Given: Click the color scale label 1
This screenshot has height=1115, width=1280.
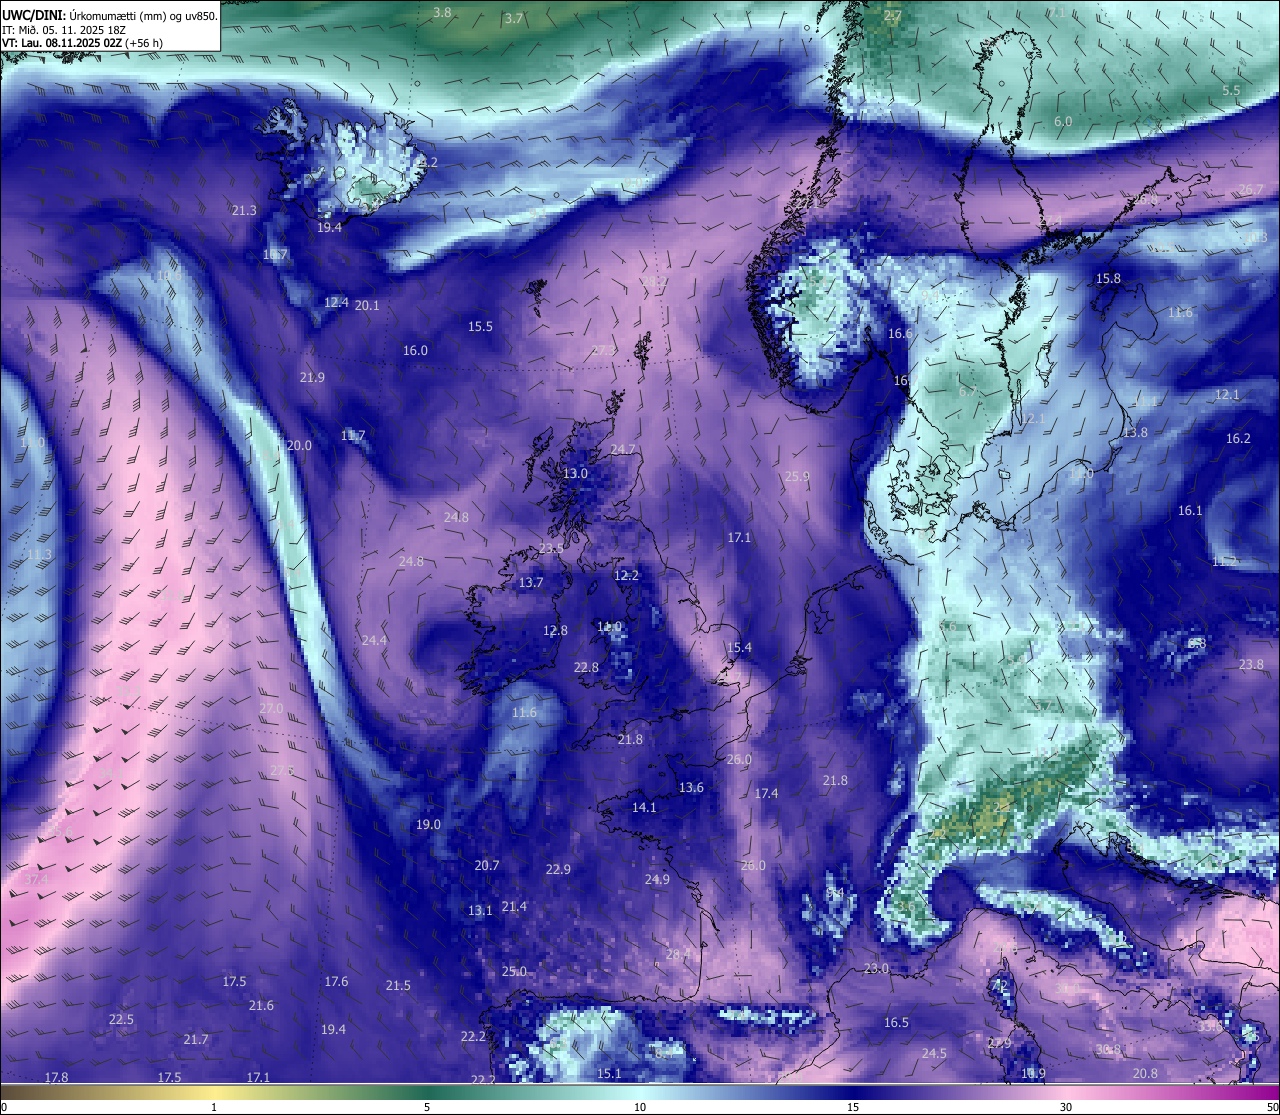Looking at the screenshot, I should coord(214,1107).
